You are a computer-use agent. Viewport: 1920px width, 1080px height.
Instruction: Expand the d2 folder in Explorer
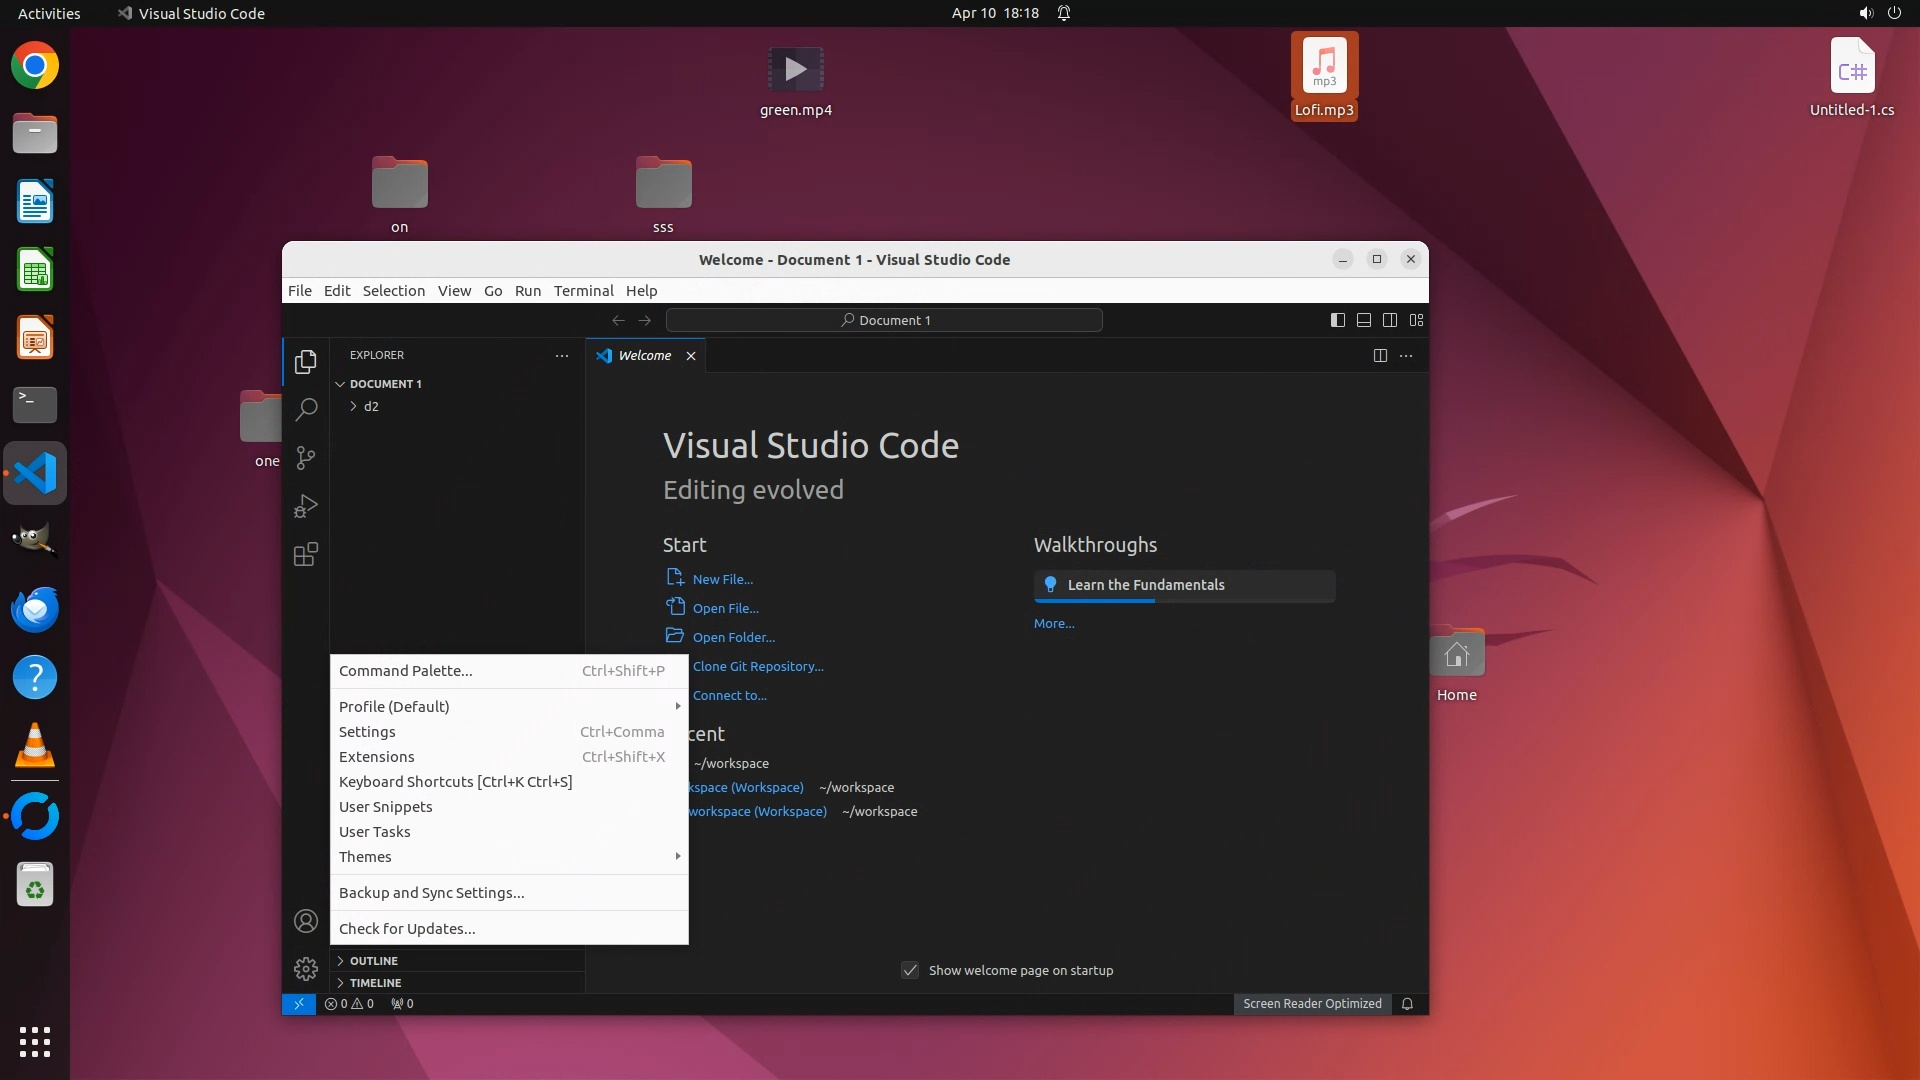click(370, 407)
